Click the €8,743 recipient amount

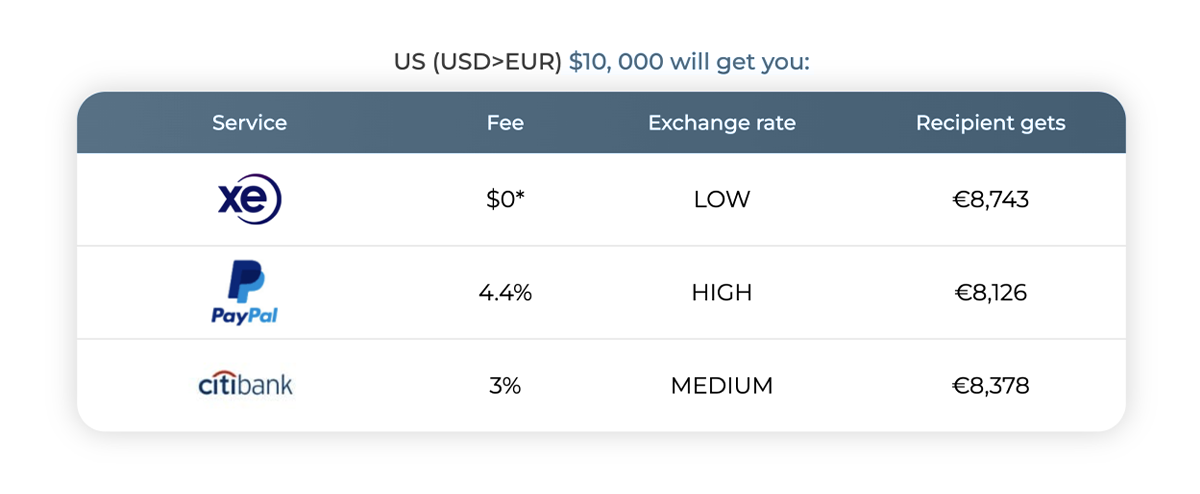tap(990, 200)
